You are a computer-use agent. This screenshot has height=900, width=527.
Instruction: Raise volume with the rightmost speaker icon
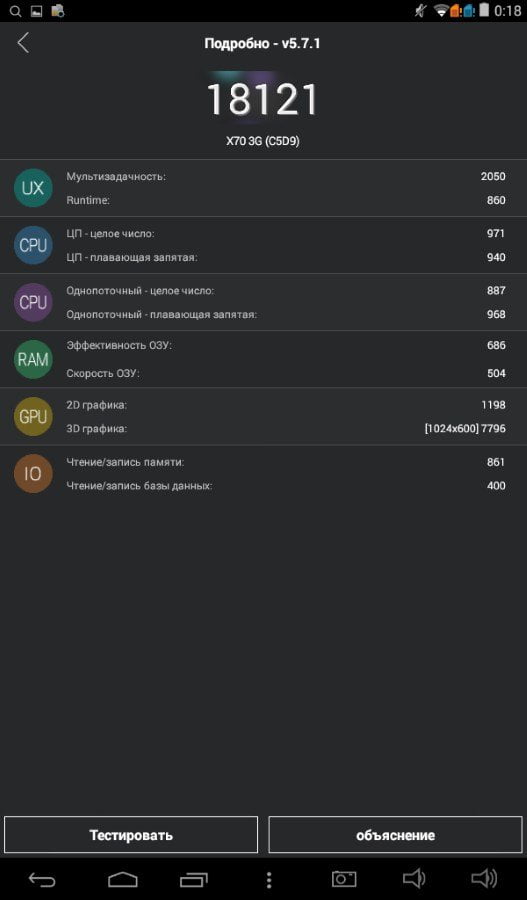tap(484, 878)
